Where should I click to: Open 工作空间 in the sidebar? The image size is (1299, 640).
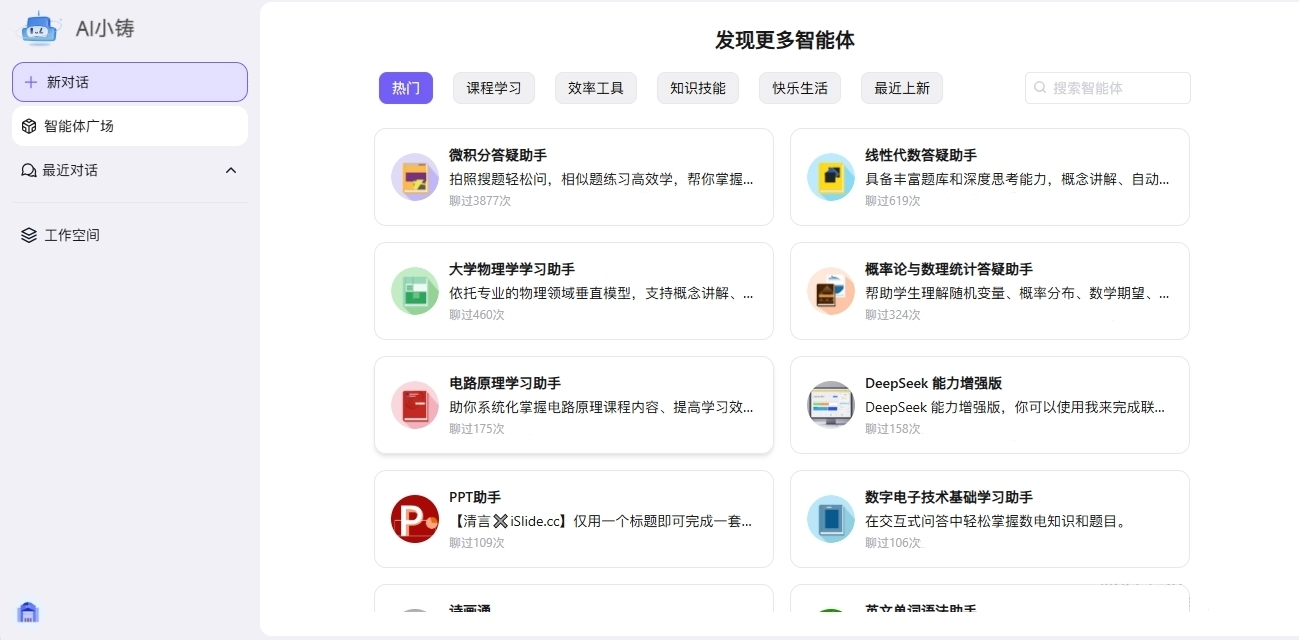pos(72,235)
